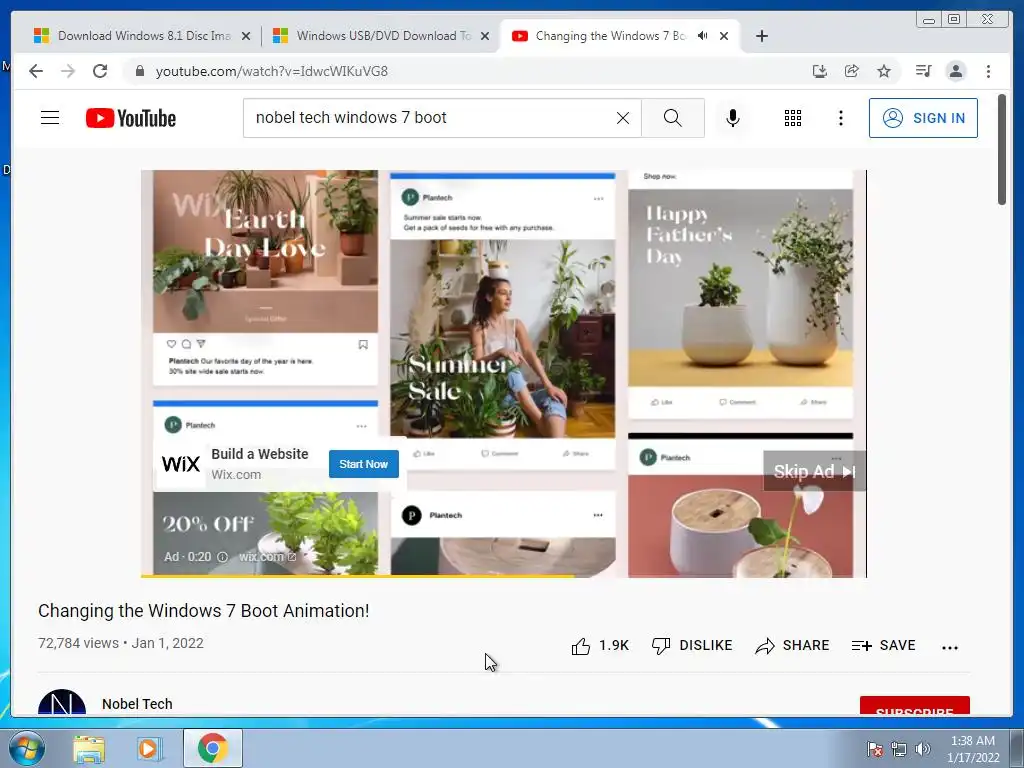Install app icon in address bar
1024x768 pixels.
820,71
